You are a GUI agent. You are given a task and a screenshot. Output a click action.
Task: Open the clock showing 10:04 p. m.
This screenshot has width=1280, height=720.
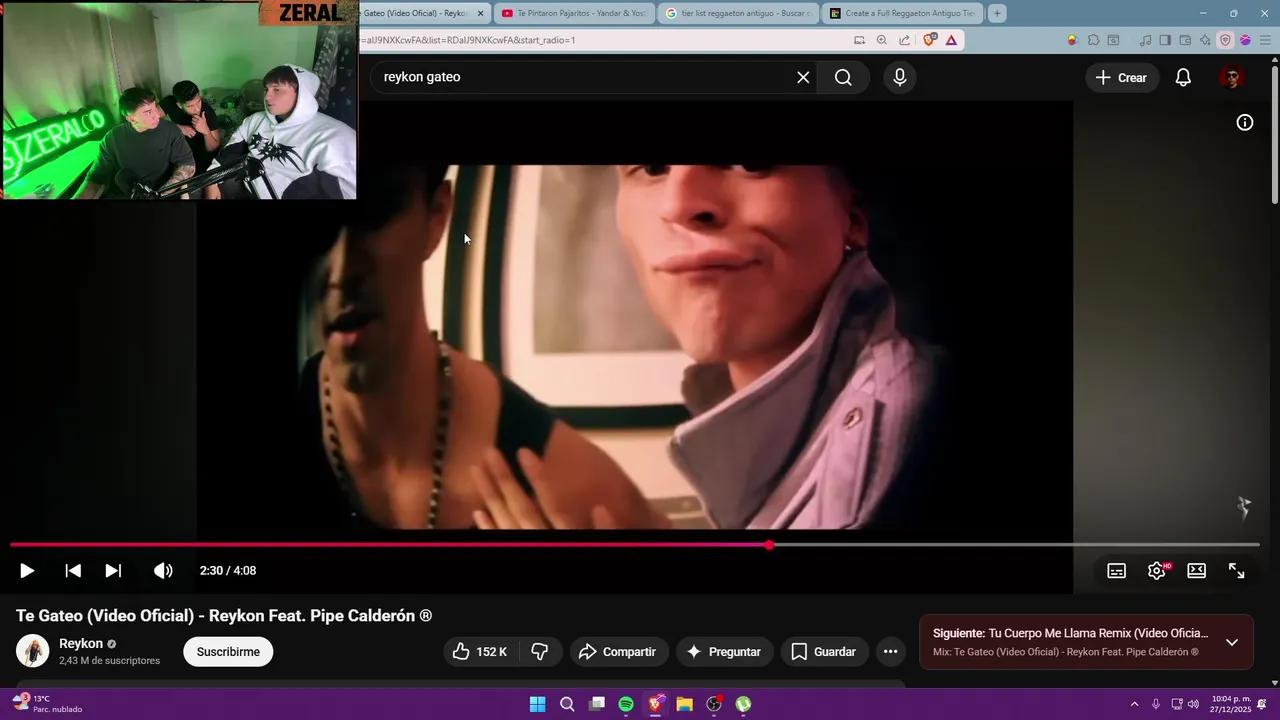coord(1231,704)
